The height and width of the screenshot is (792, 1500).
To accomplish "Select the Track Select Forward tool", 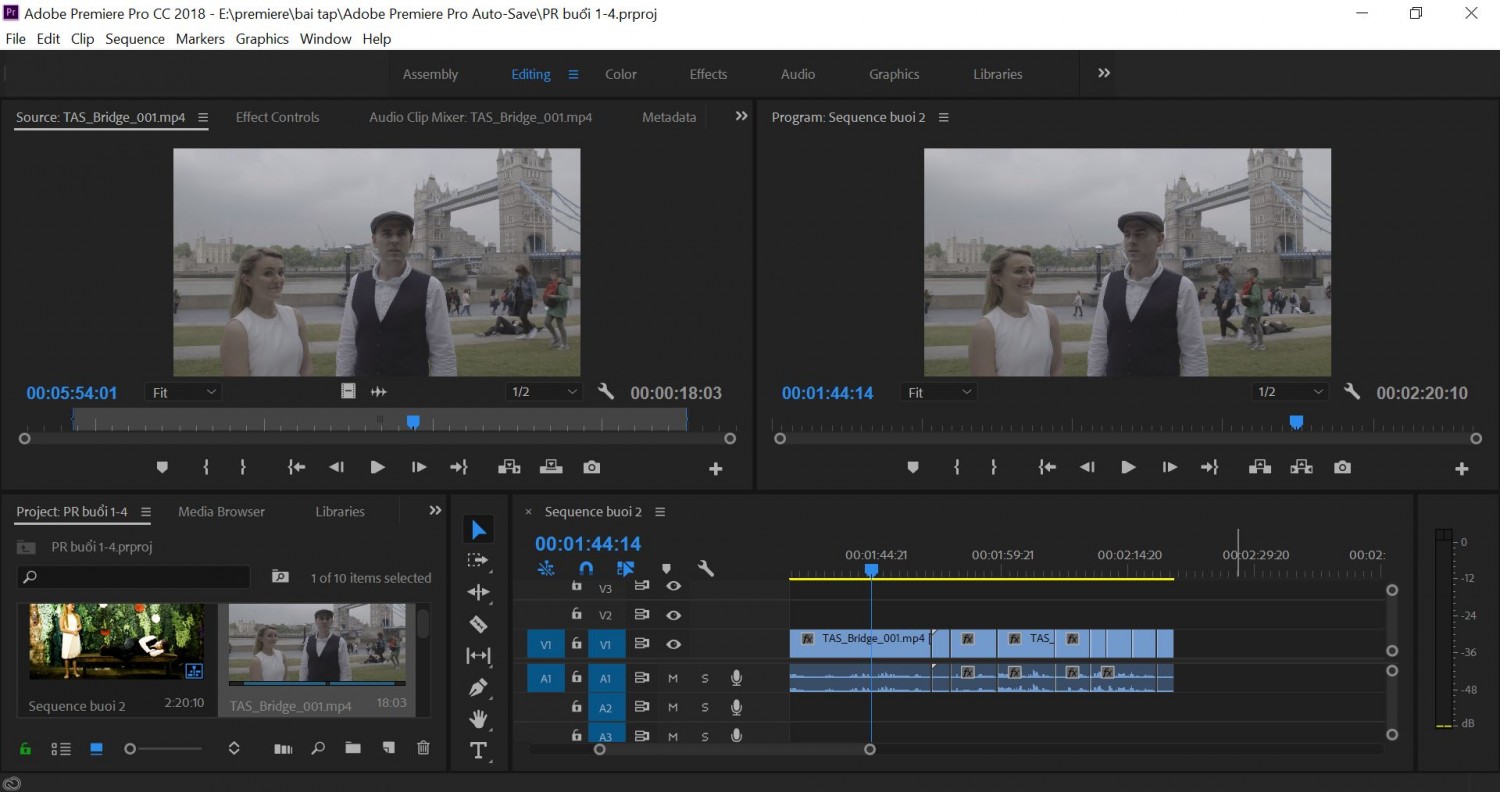I will click(x=478, y=560).
